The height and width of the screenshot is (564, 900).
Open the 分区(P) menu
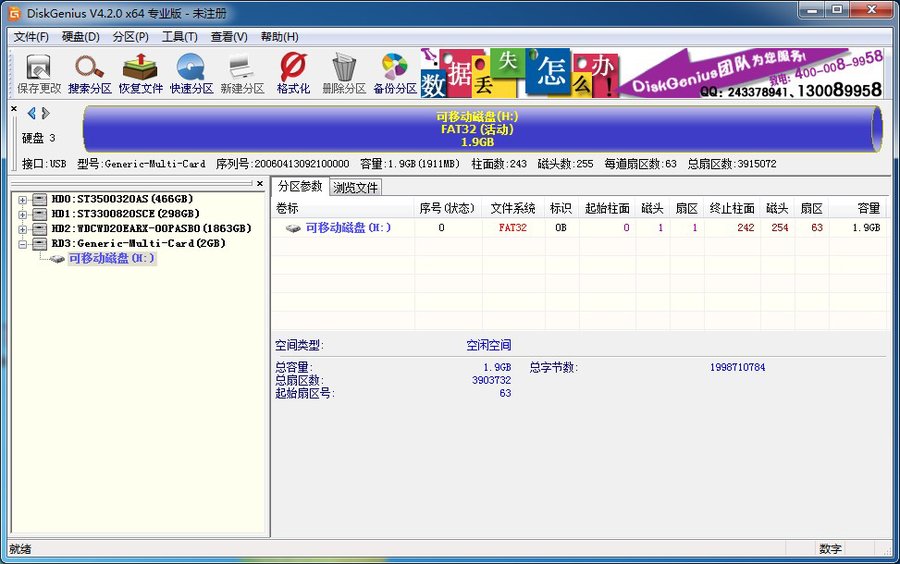[x=130, y=37]
